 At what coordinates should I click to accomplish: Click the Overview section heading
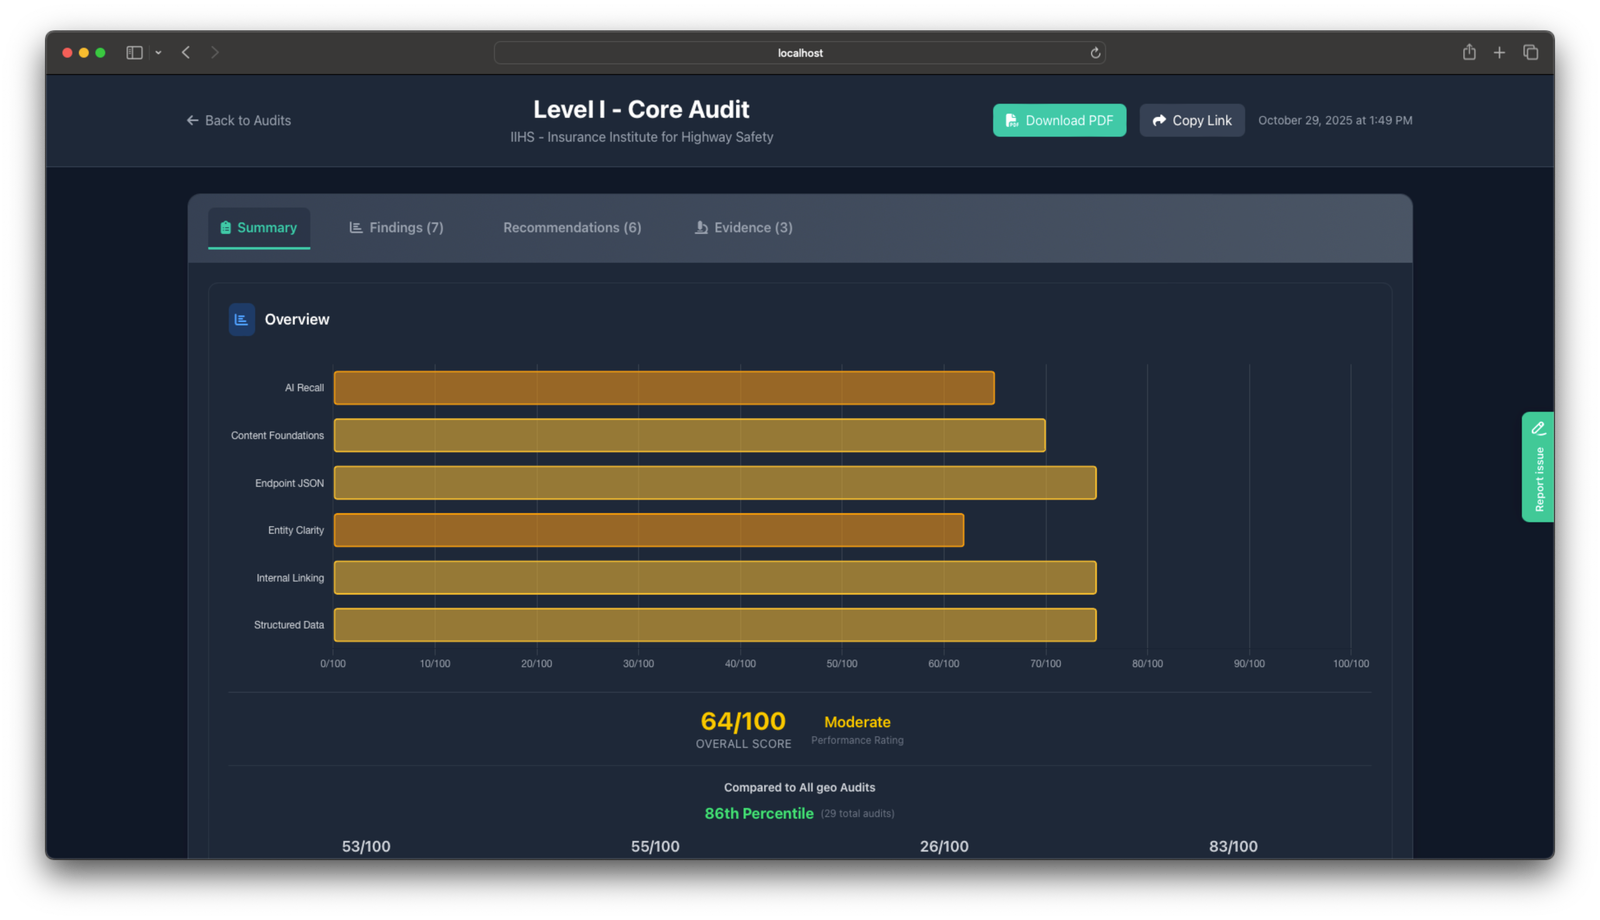297,319
